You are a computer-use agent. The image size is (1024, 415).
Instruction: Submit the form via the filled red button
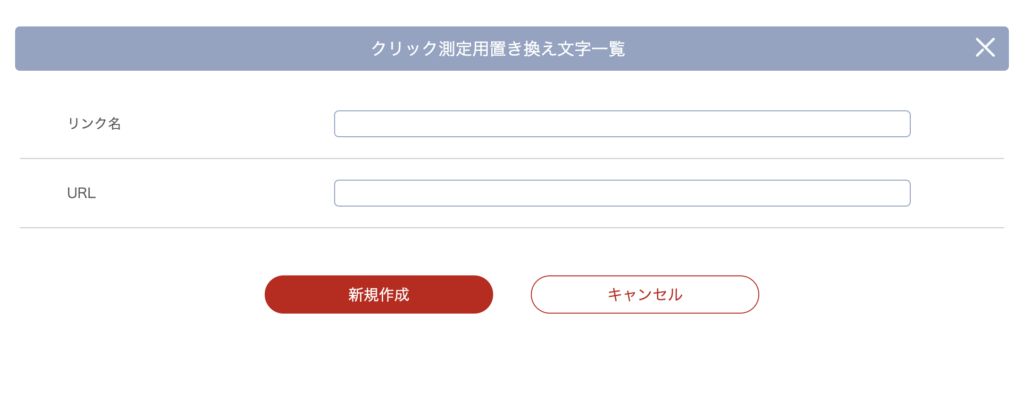[x=378, y=295]
